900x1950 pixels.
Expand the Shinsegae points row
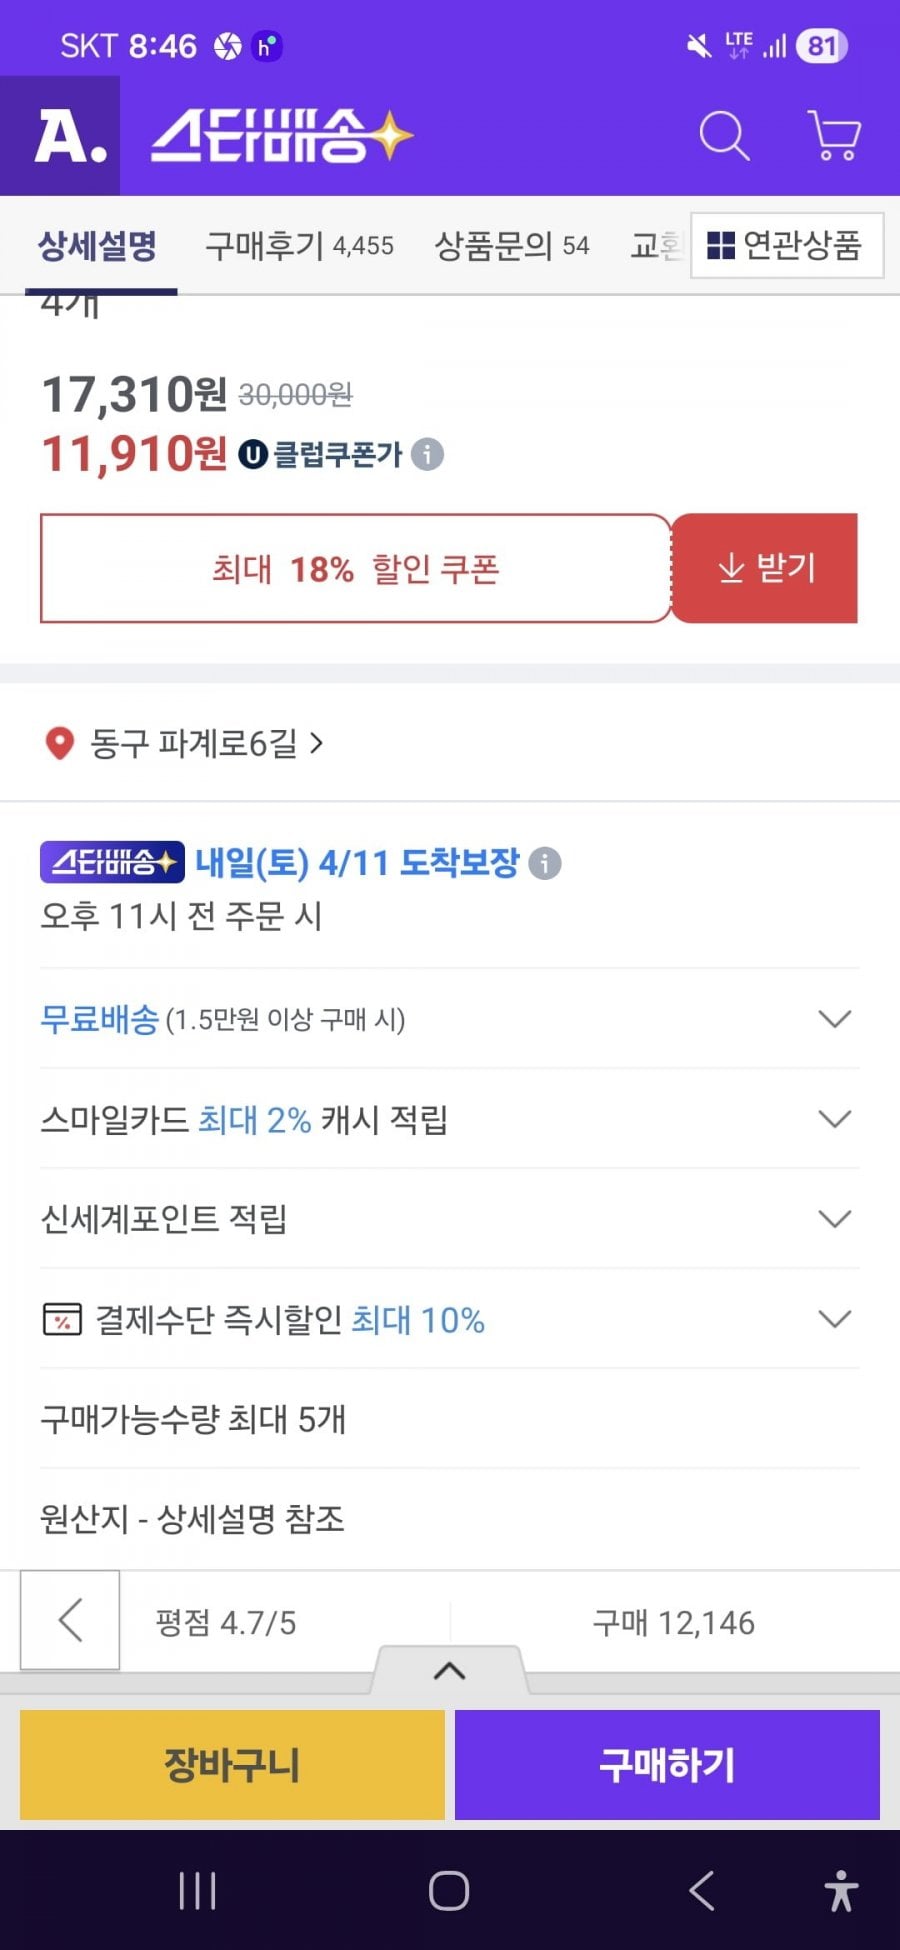834,1219
